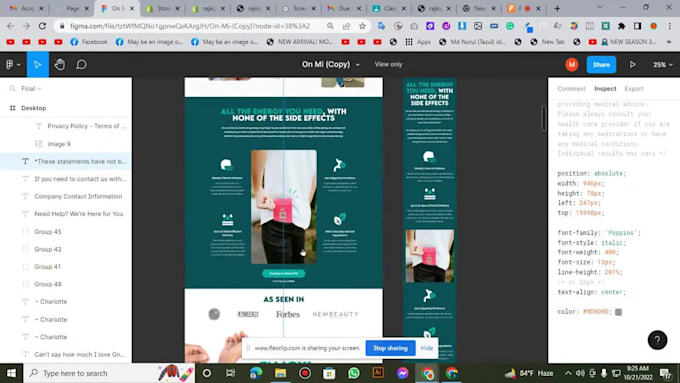
Task: Click the Type here to search box
Action: [x=109, y=373]
